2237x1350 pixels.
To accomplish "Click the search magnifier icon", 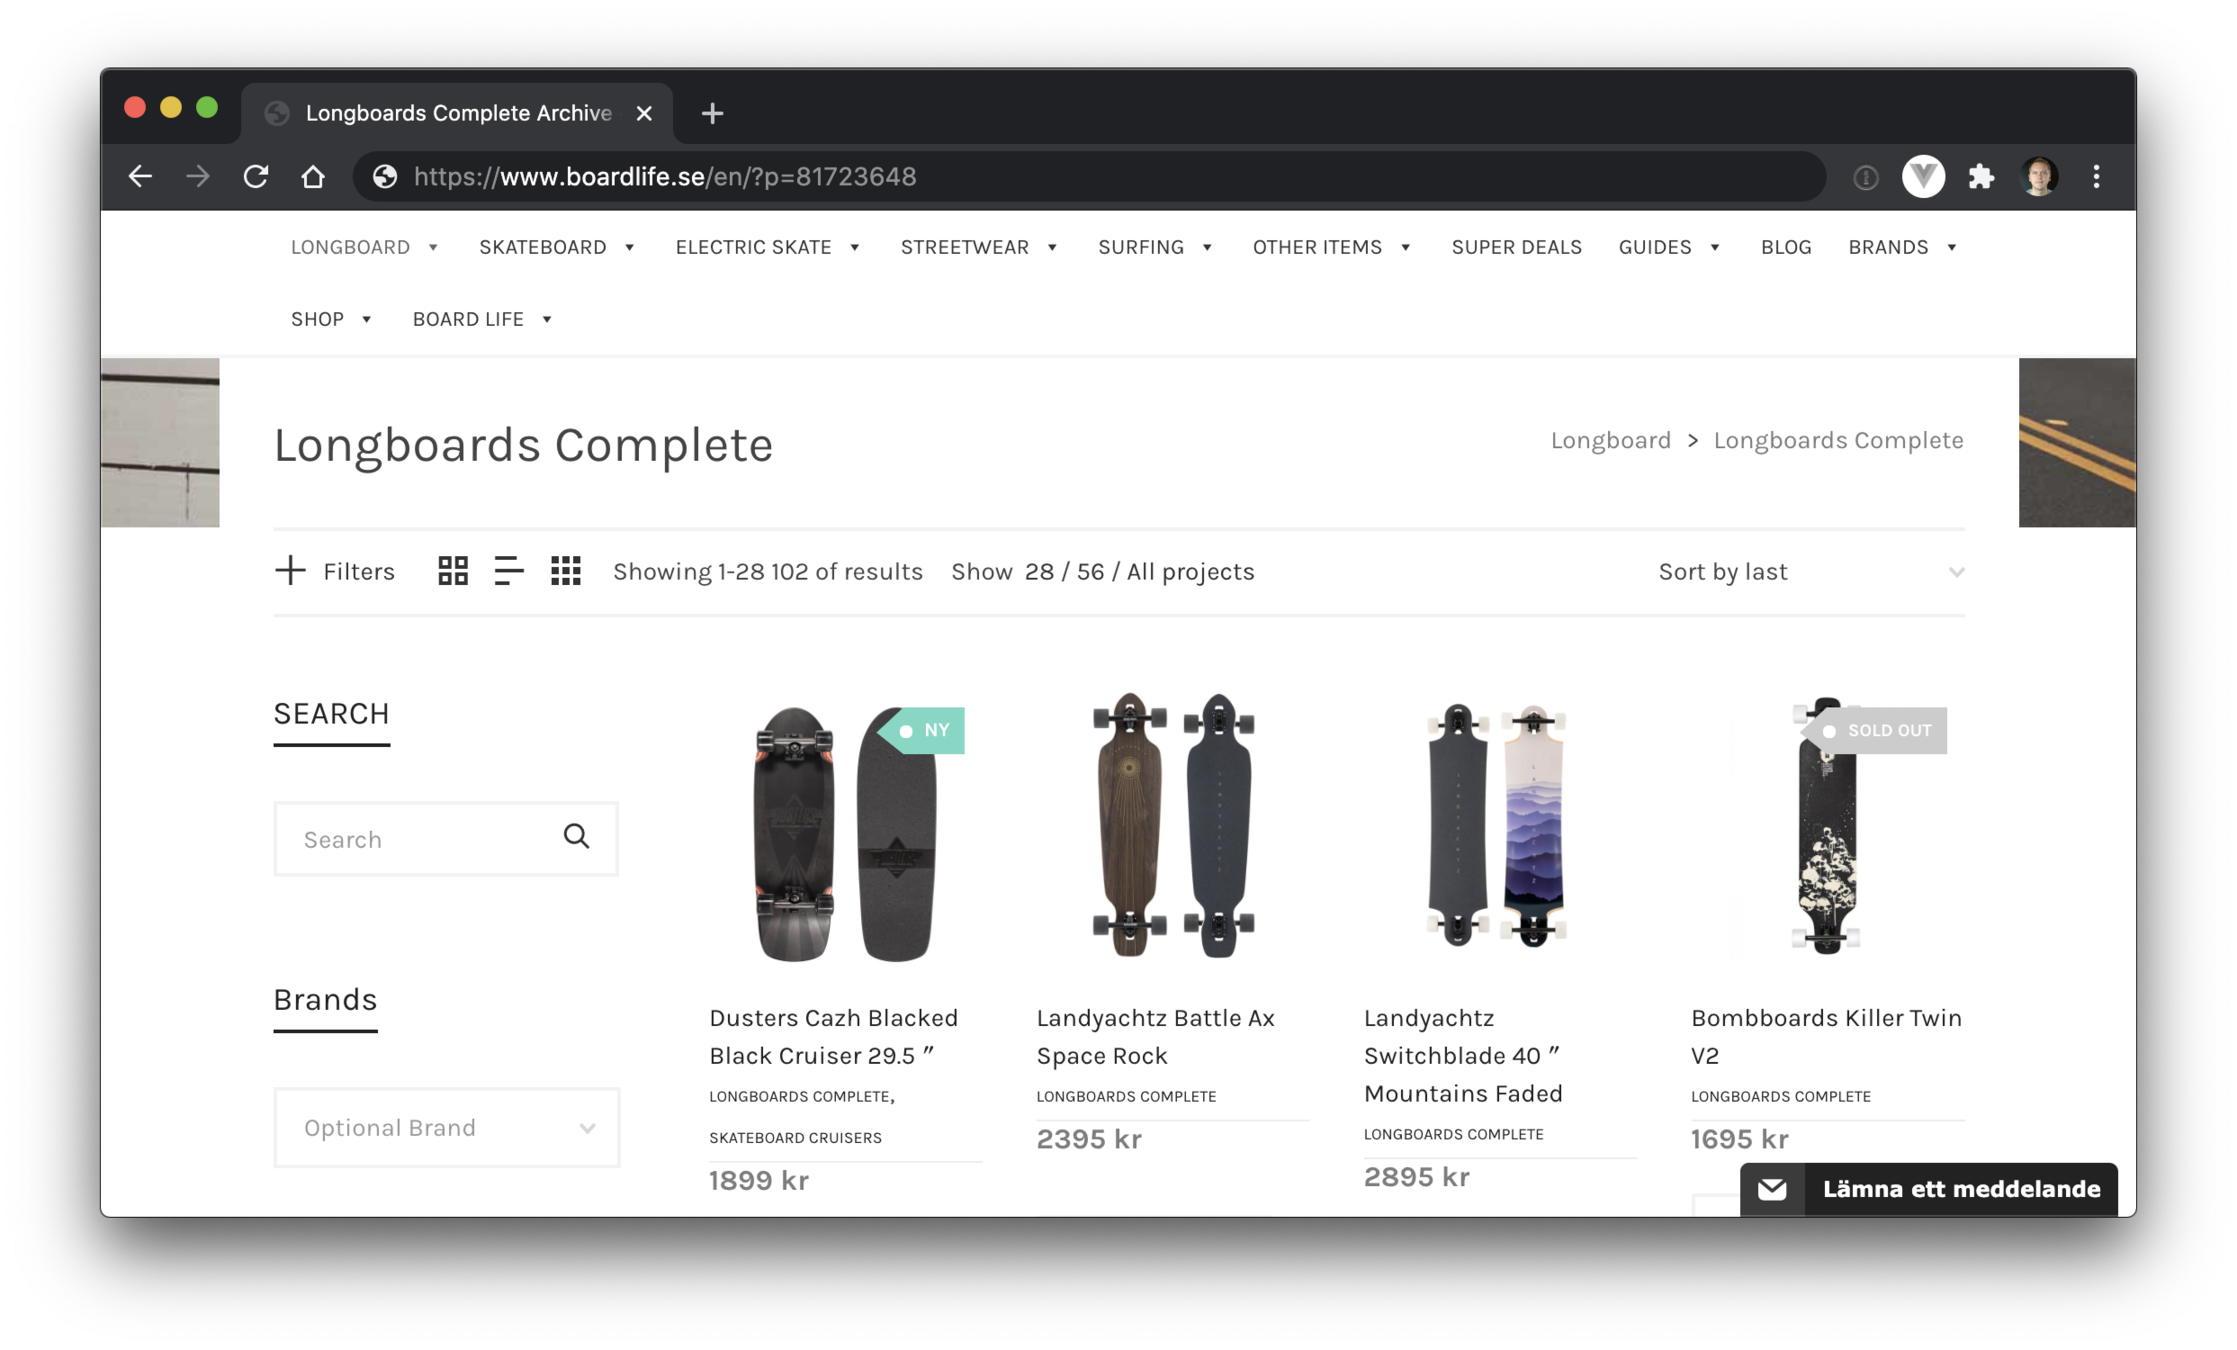I will click(576, 836).
